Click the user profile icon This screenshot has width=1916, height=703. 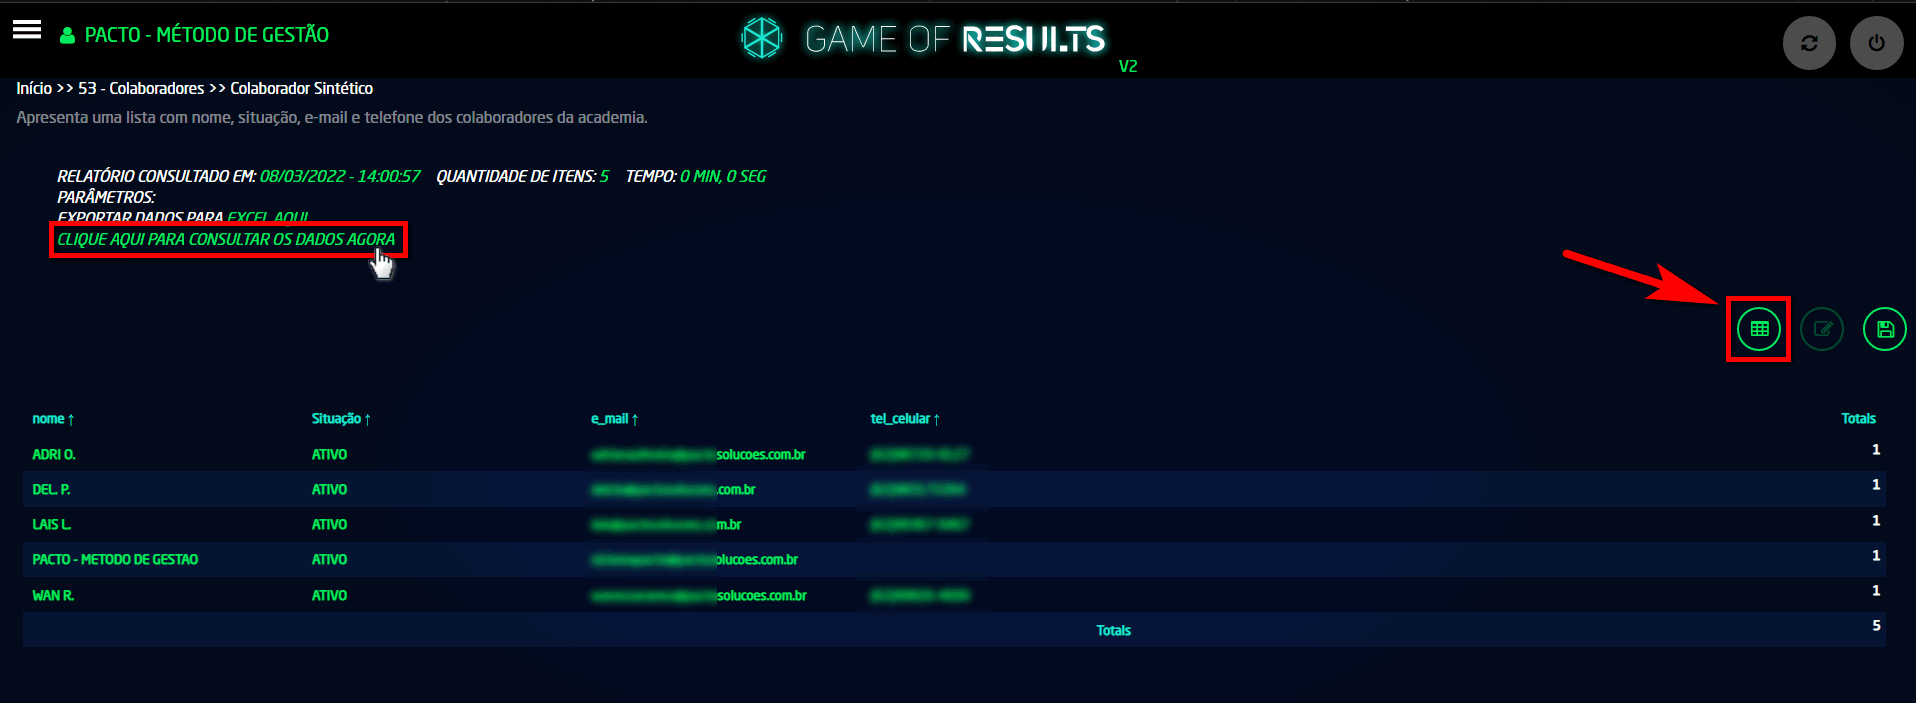tap(67, 36)
